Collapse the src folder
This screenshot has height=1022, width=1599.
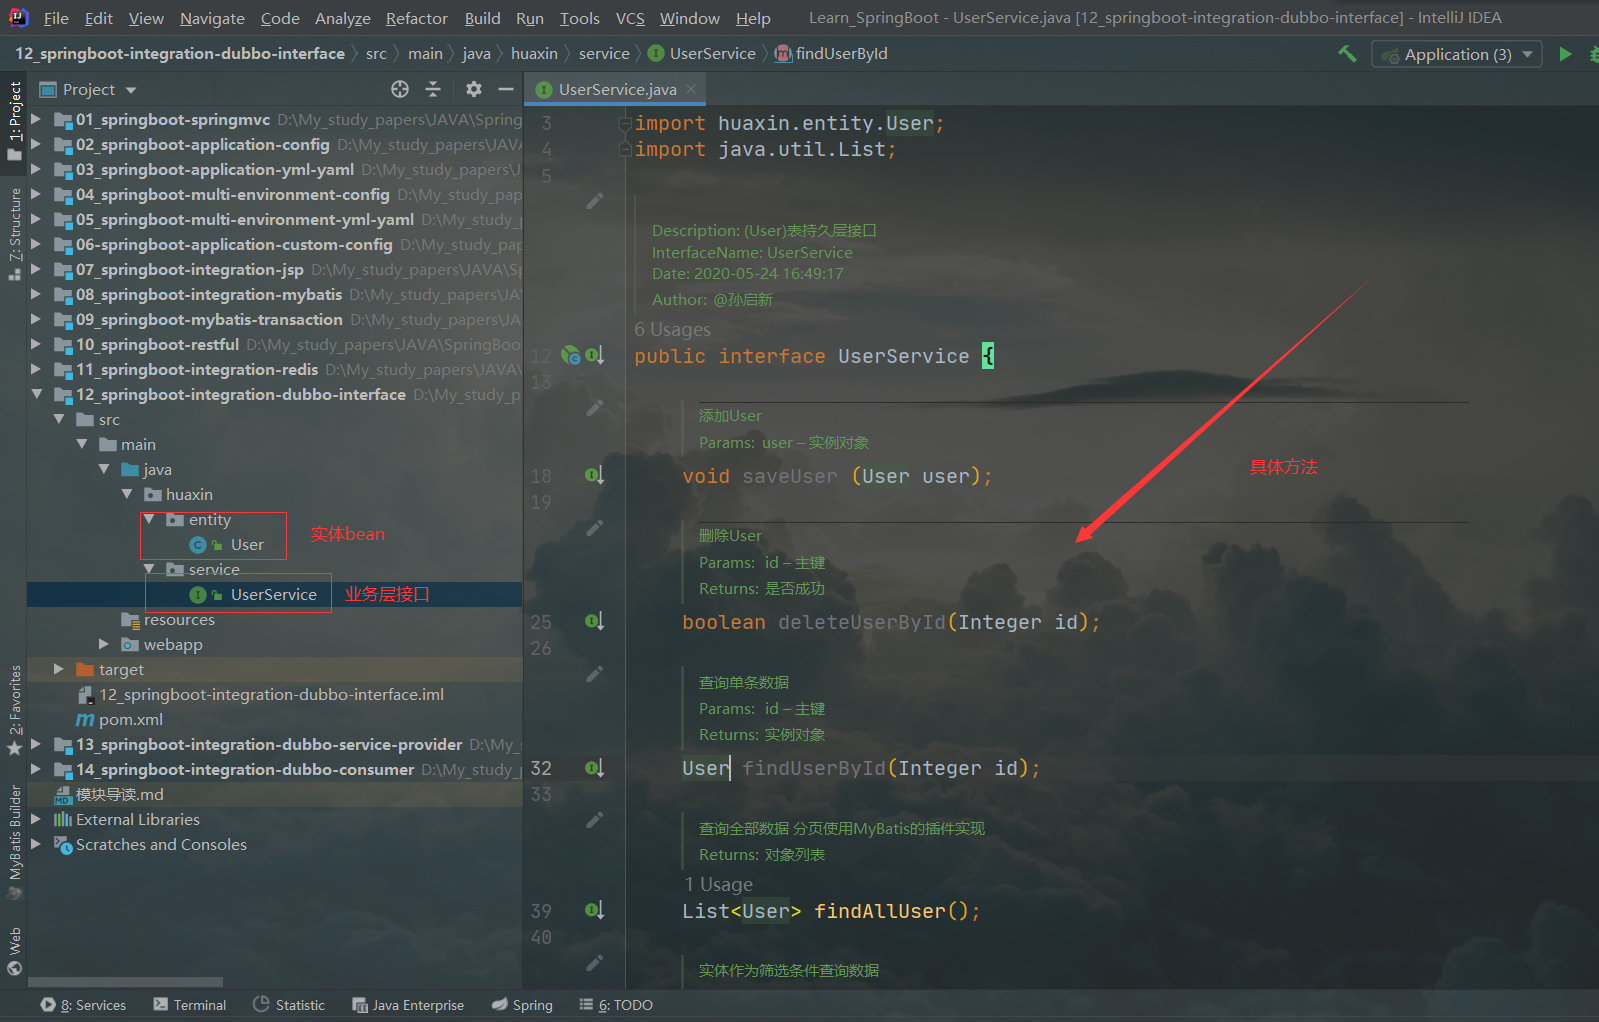[59, 419]
